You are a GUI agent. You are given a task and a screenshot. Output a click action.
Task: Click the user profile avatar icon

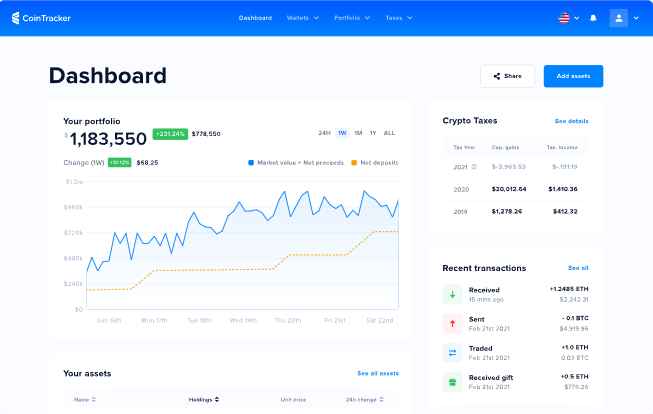[618, 18]
